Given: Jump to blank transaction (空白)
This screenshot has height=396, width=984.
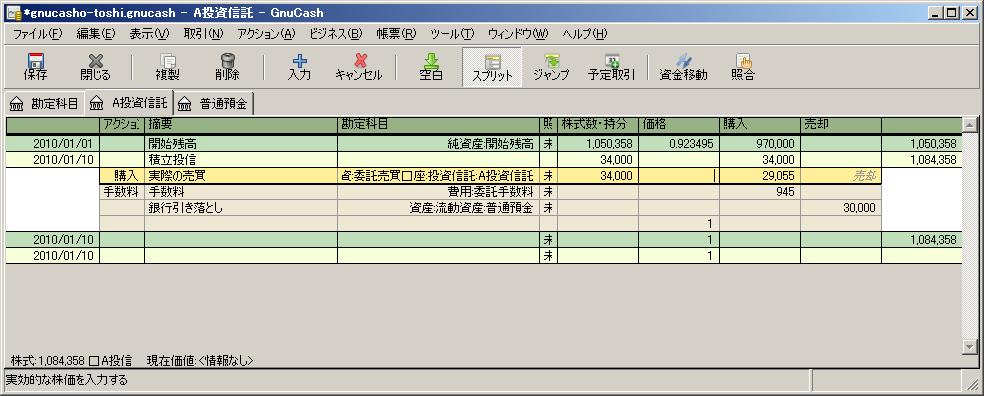Looking at the screenshot, I should click(x=431, y=67).
